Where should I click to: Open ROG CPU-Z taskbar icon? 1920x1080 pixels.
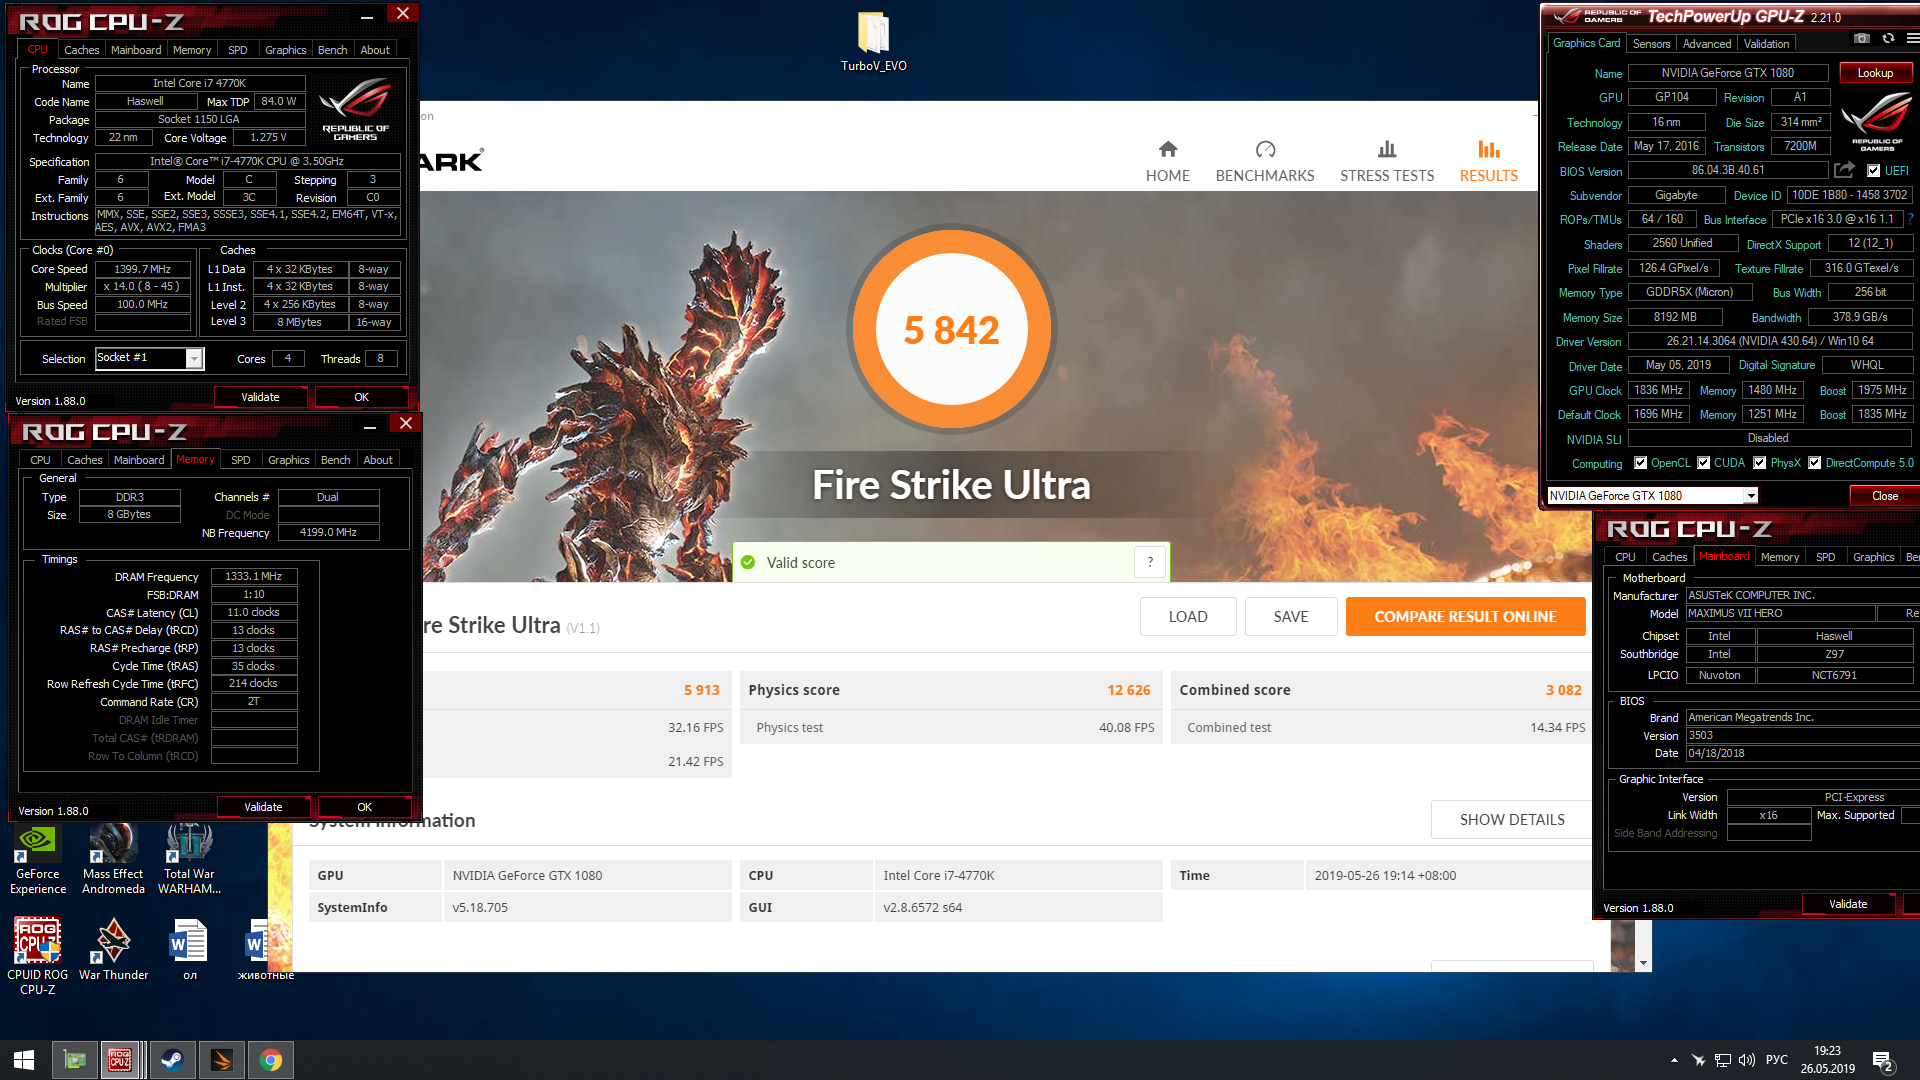[120, 1060]
